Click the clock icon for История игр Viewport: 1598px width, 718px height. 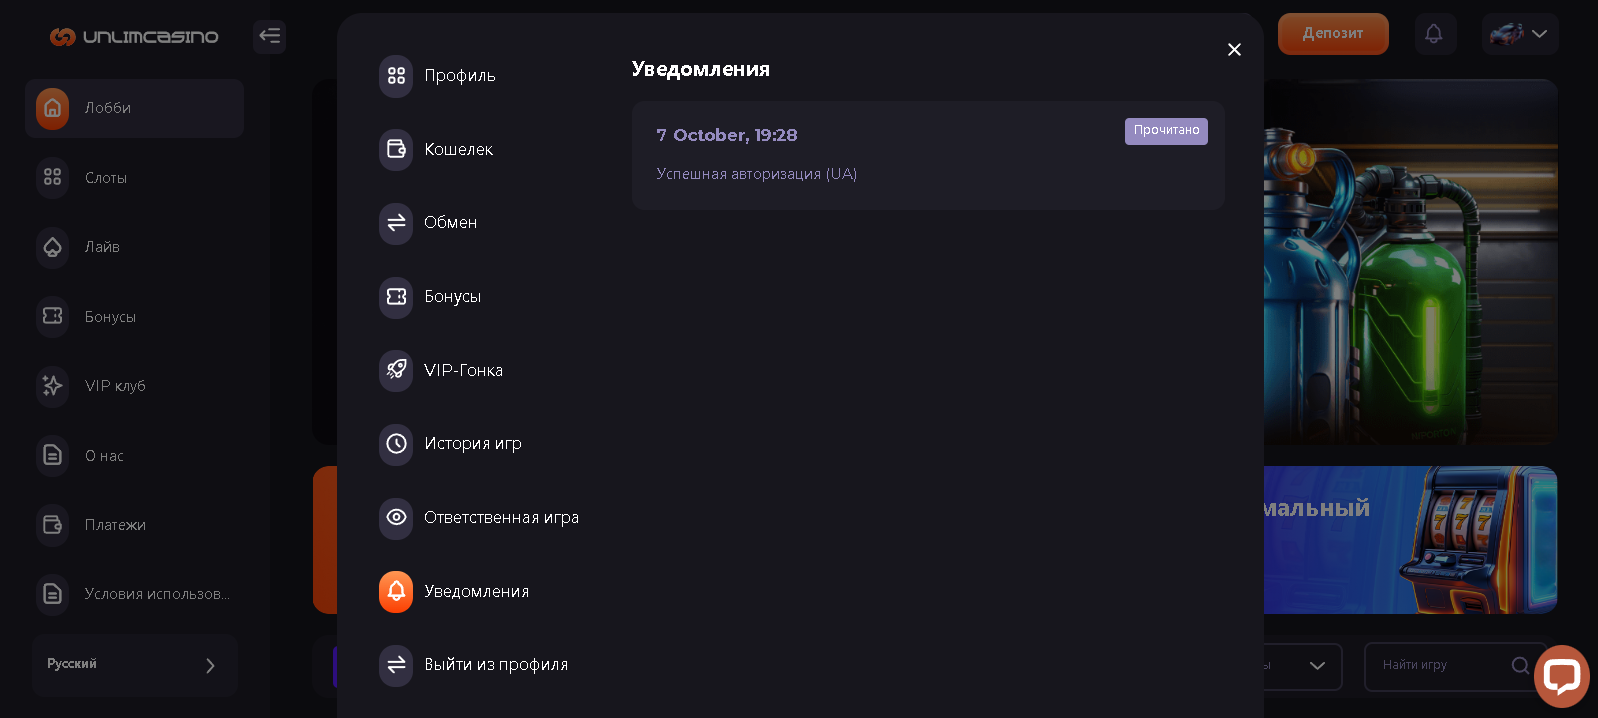[x=396, y=444]
